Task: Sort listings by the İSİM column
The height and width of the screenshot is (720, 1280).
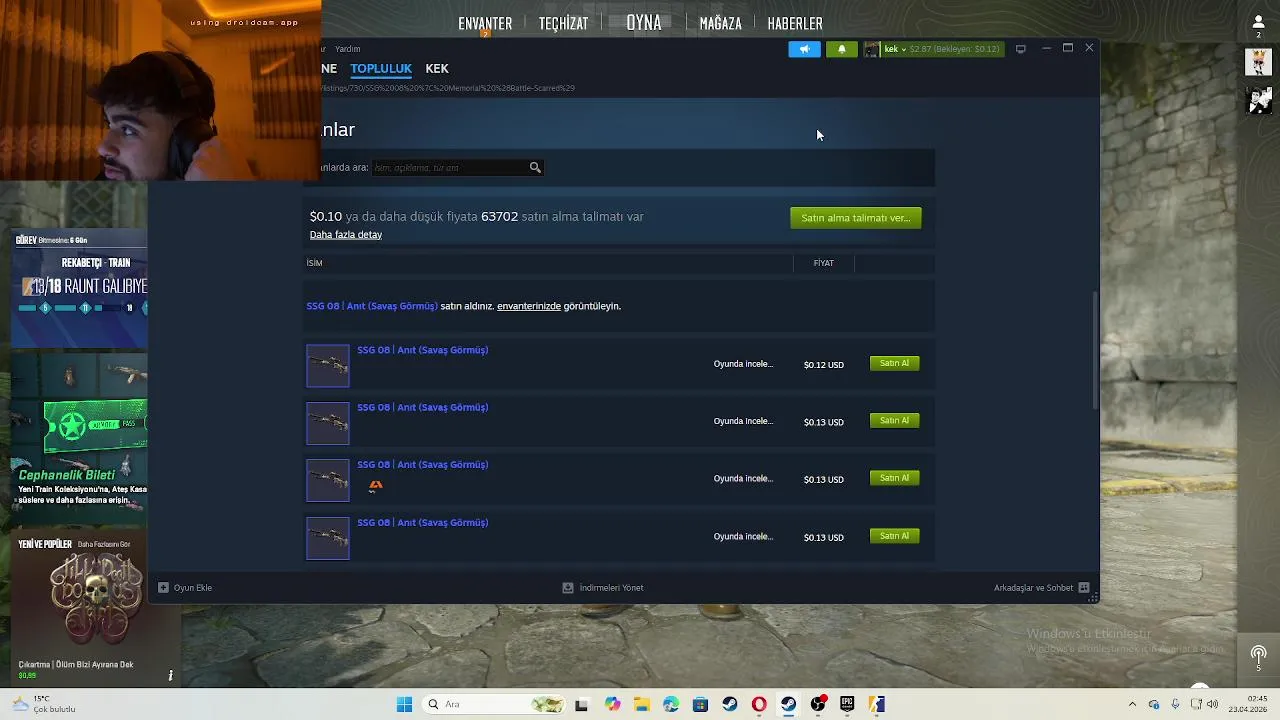Action: 314,263
